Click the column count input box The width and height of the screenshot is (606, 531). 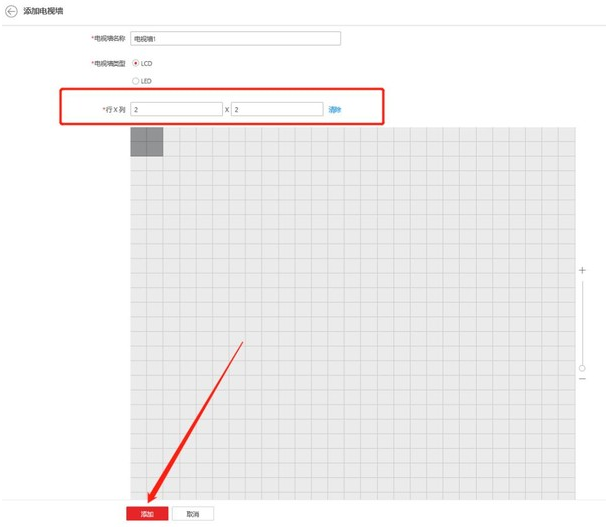click(x=276, y=109)
